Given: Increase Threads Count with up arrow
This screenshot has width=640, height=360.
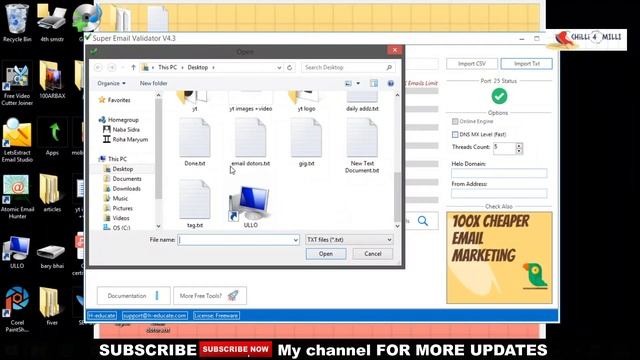Looking at the screenshot, I should pos(519,145).
